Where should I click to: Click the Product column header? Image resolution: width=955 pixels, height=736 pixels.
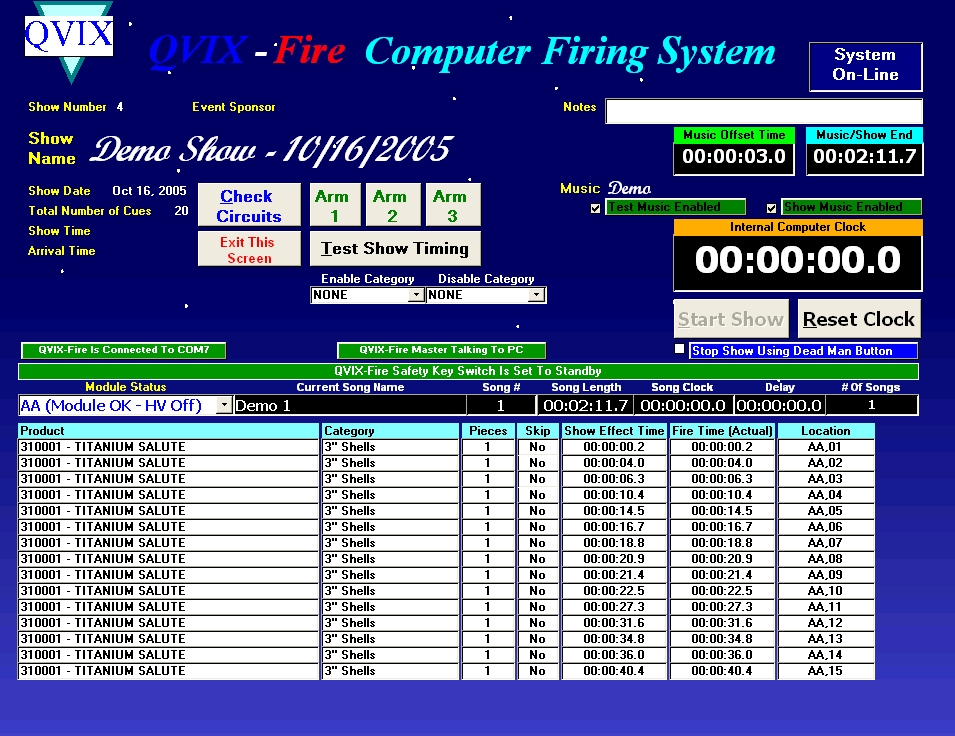click(x=169, y=431)
